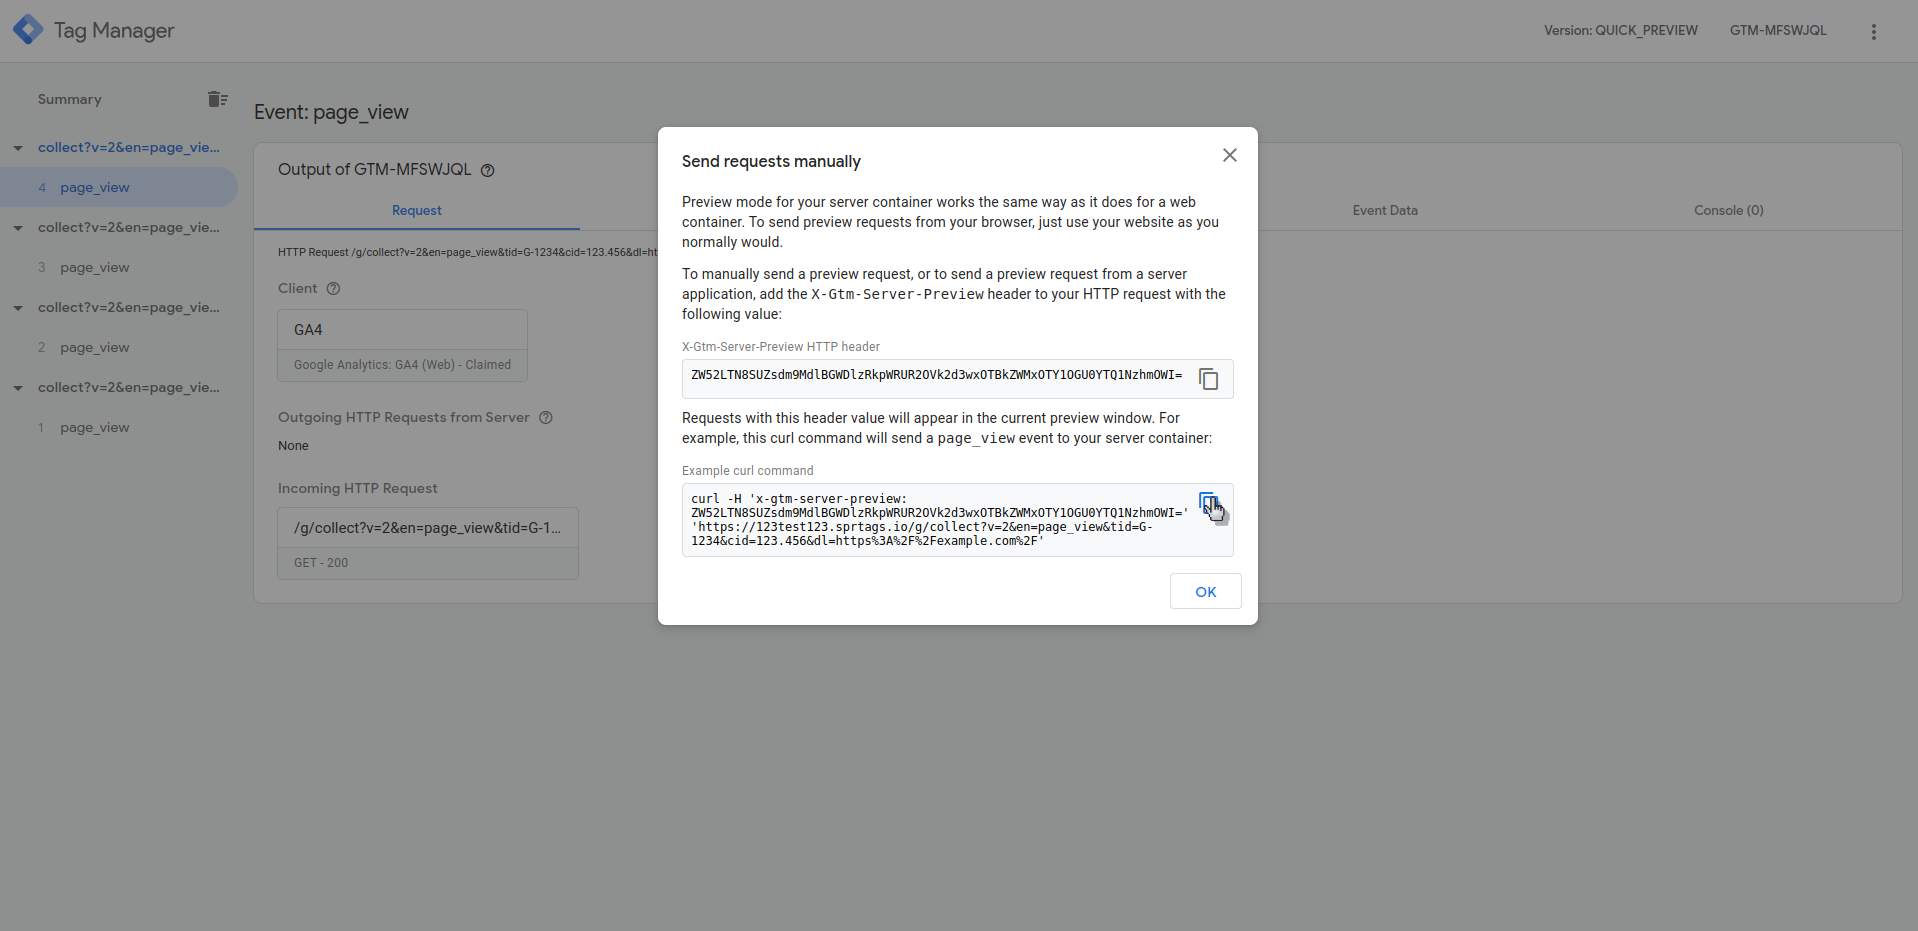This screenshot has width=1918, height=931.
Task: Open the Summary view
Action: click(69, 99)
